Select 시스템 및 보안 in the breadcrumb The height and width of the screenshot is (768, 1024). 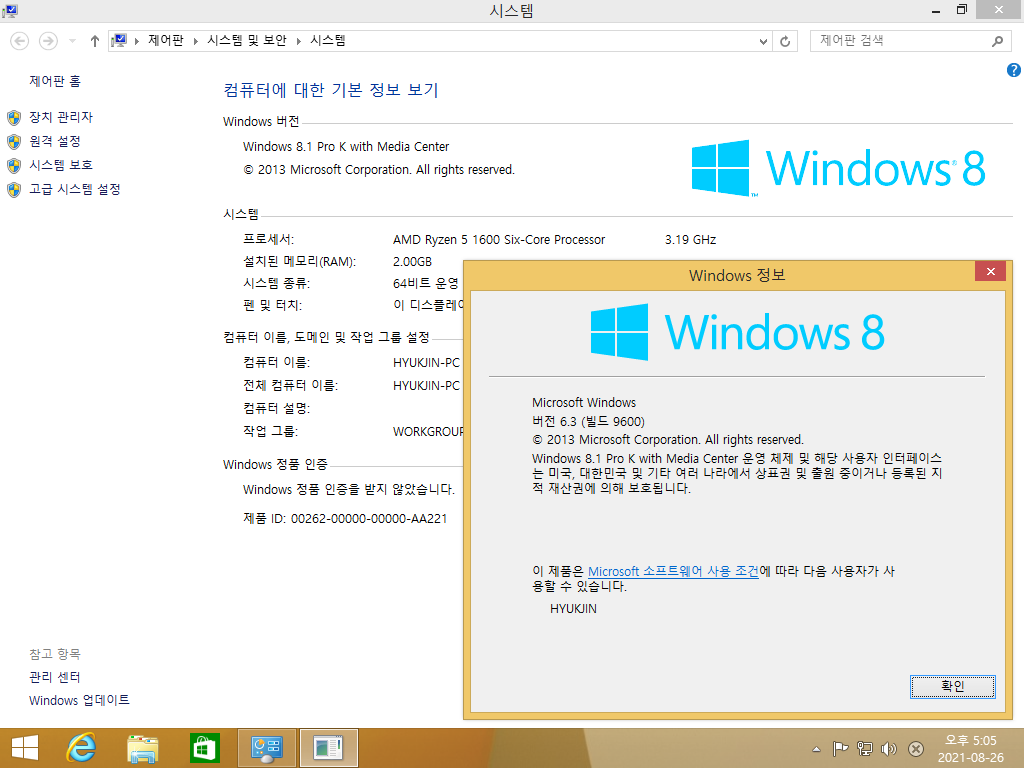pyautogui.click(x=247, y=40)
